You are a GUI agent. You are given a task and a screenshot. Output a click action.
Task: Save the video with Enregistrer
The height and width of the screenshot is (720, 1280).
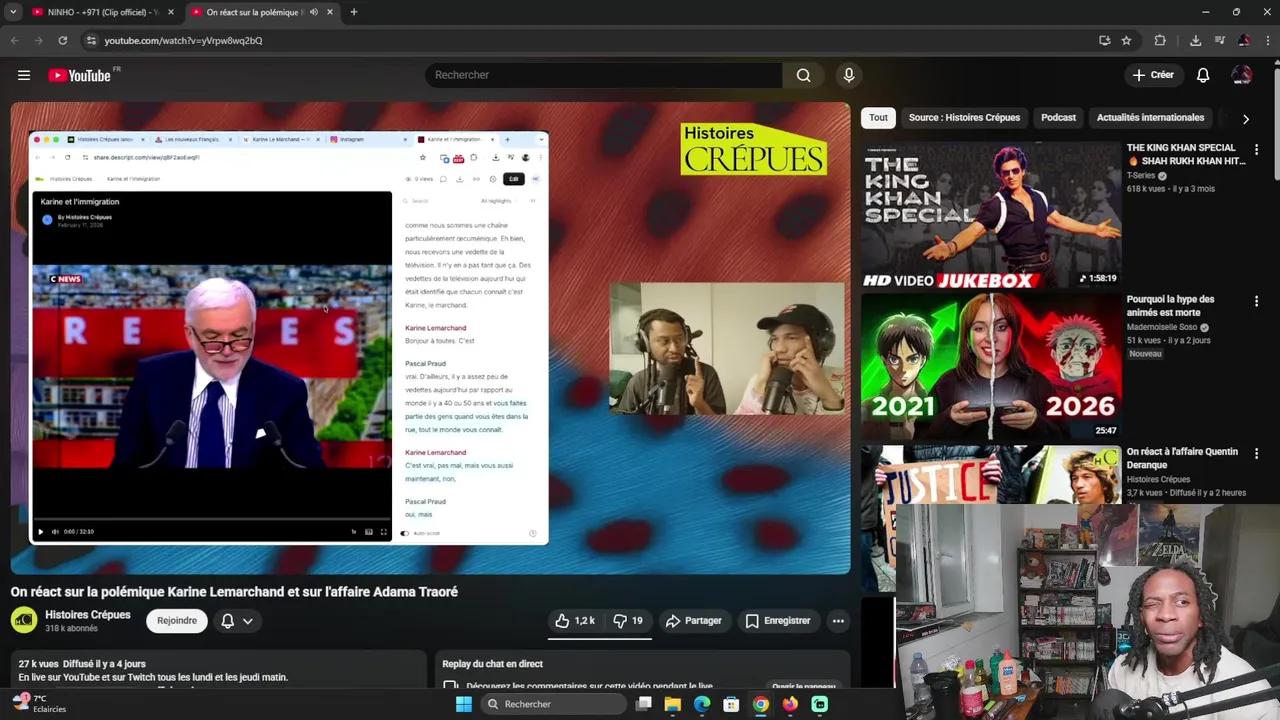(778, 621)
